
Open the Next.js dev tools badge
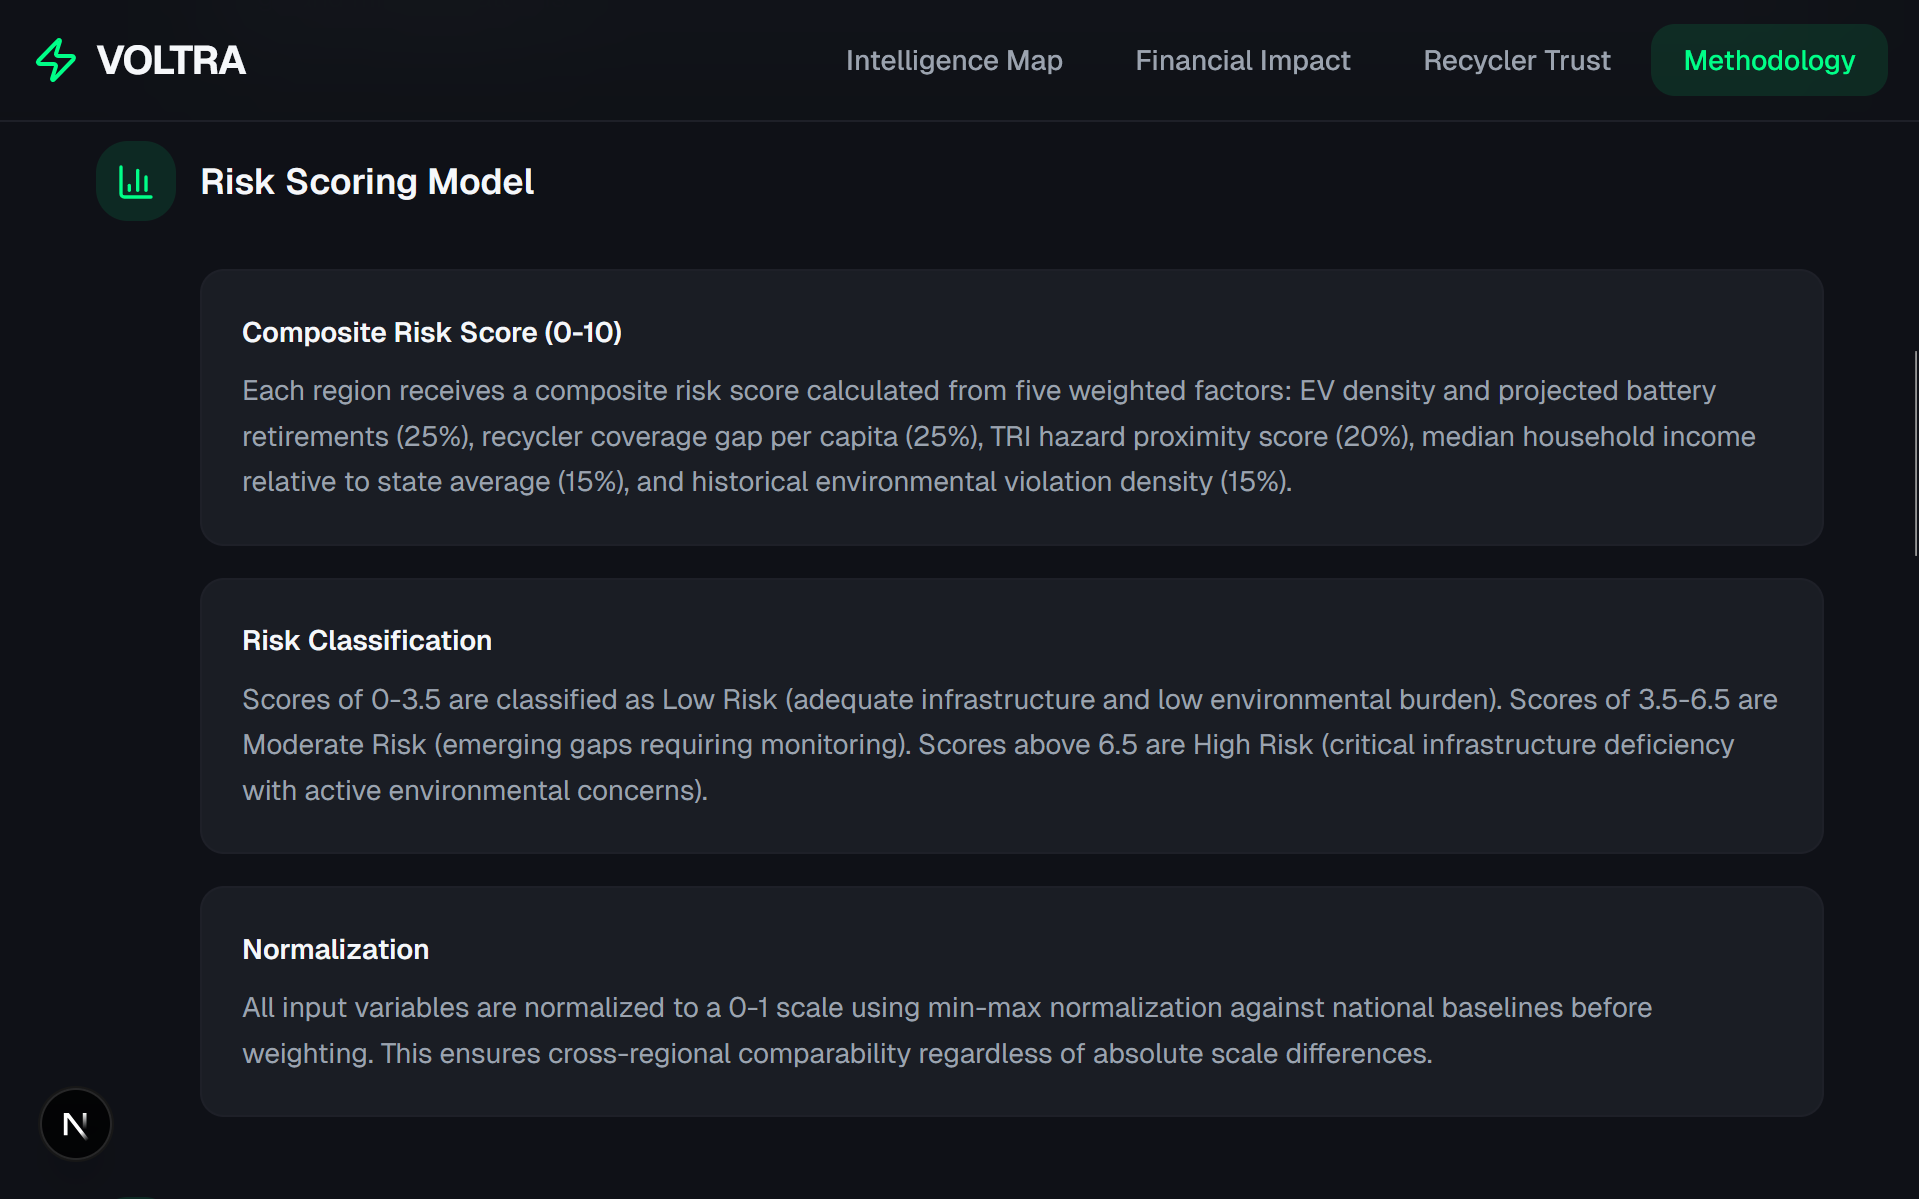coord(76,1125)
